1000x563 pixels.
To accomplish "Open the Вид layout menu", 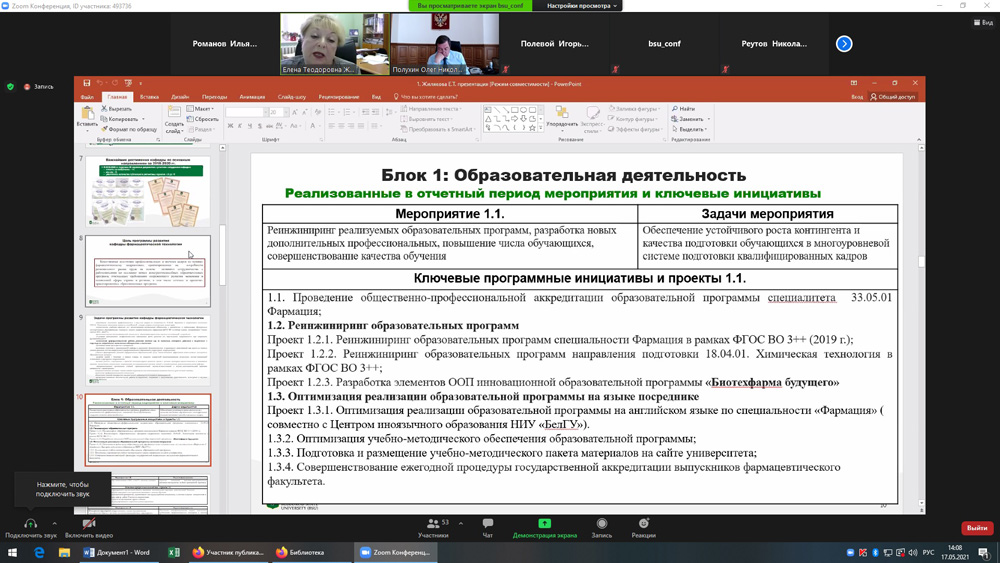I will [983, 22].
